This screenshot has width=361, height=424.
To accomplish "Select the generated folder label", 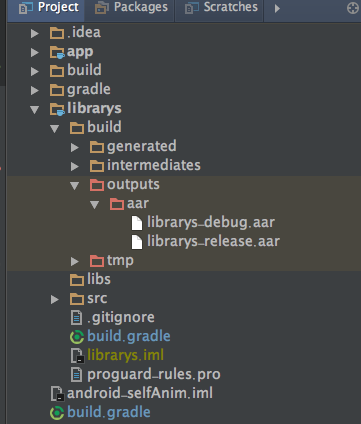I will pyautogui.click(x=142, y=147).
